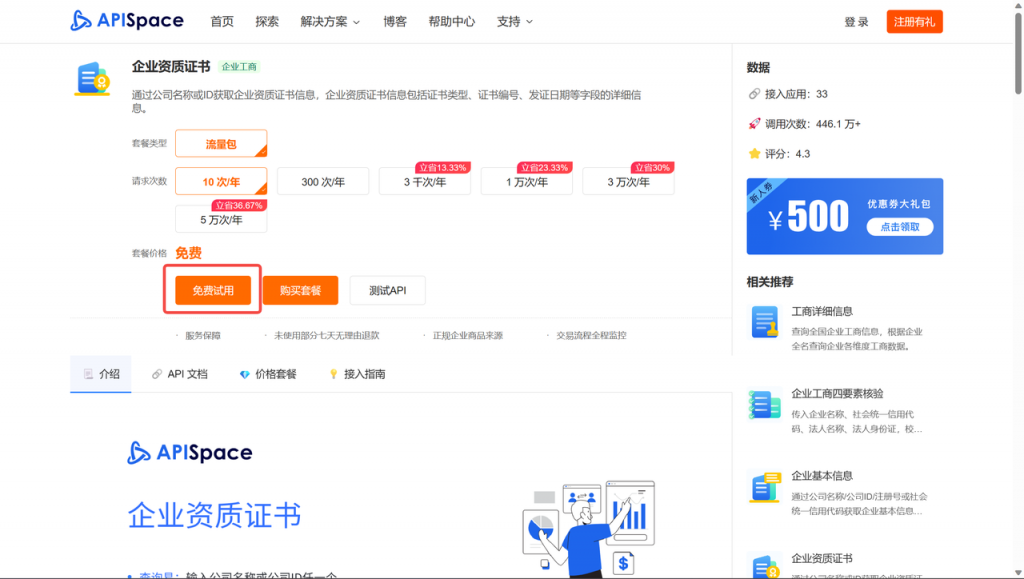Click the APISpace logo in introduction banner

click(x=190, y=452)
